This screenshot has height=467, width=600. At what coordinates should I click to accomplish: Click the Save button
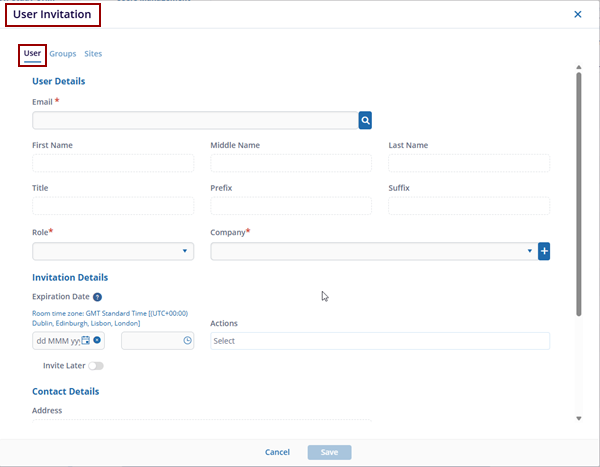[329, 452]
